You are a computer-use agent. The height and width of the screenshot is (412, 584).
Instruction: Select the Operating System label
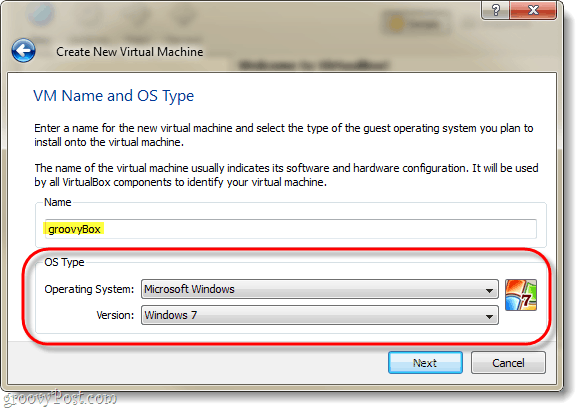tap(89, 289)
